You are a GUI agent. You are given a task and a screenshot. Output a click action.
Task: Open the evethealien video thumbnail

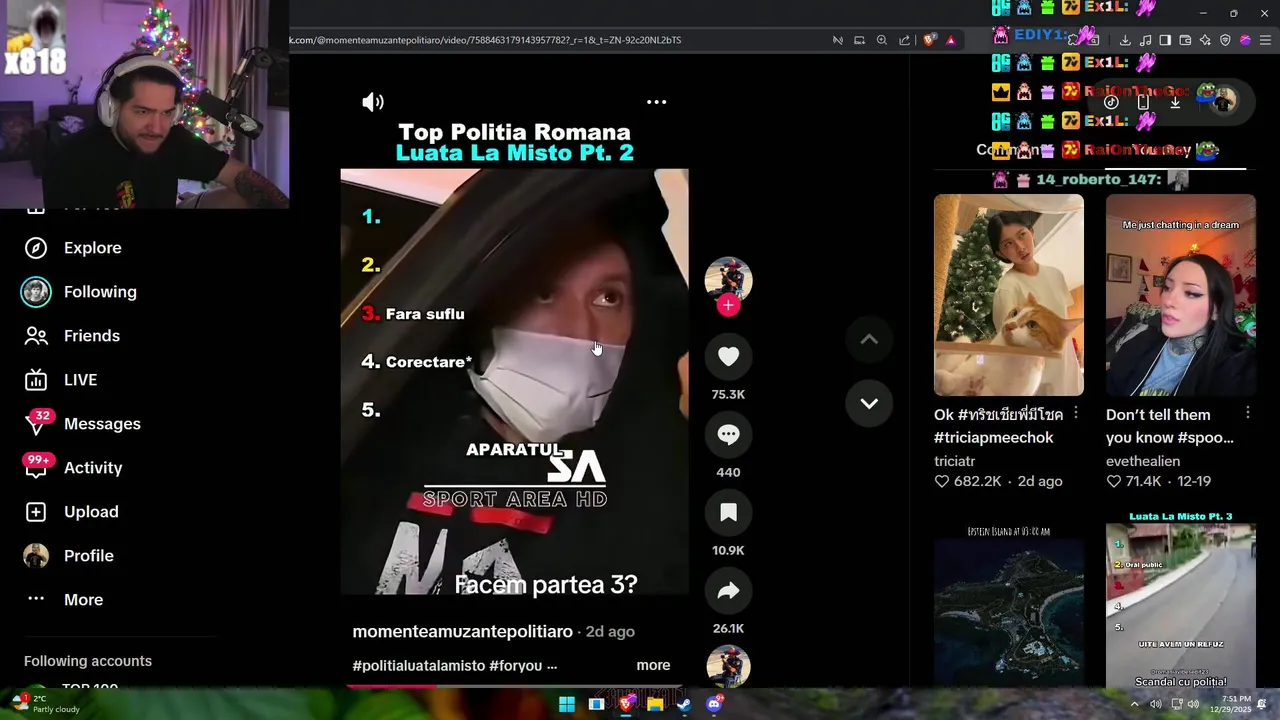pos(1181,295)
